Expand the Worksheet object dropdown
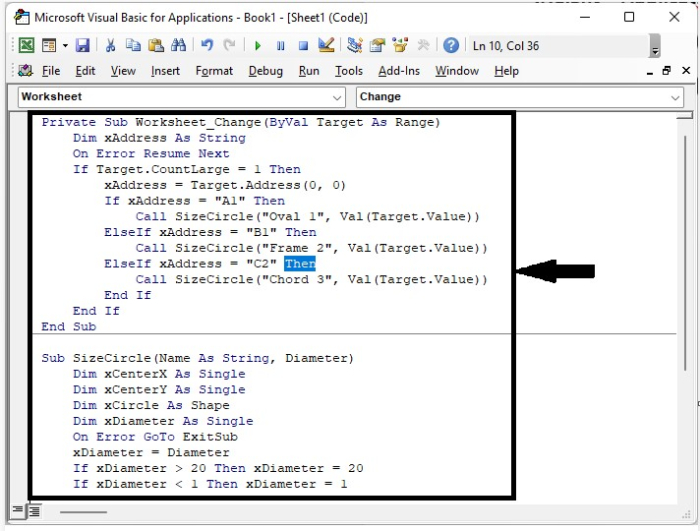This screenshot has height=531, width=700. click(337, 97)
